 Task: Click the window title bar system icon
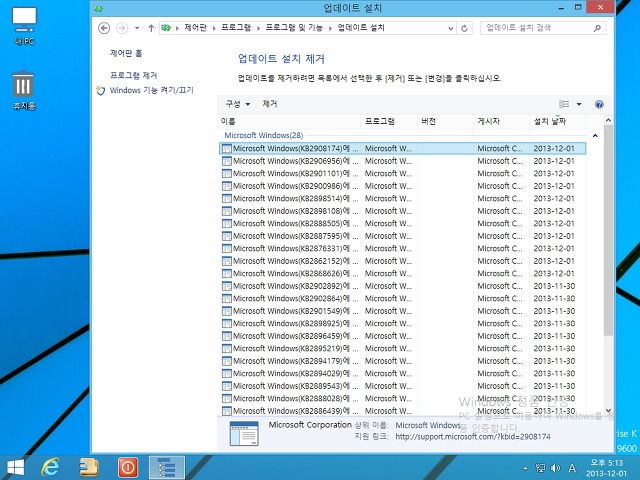pyautogui.click(x=99, y=8)
